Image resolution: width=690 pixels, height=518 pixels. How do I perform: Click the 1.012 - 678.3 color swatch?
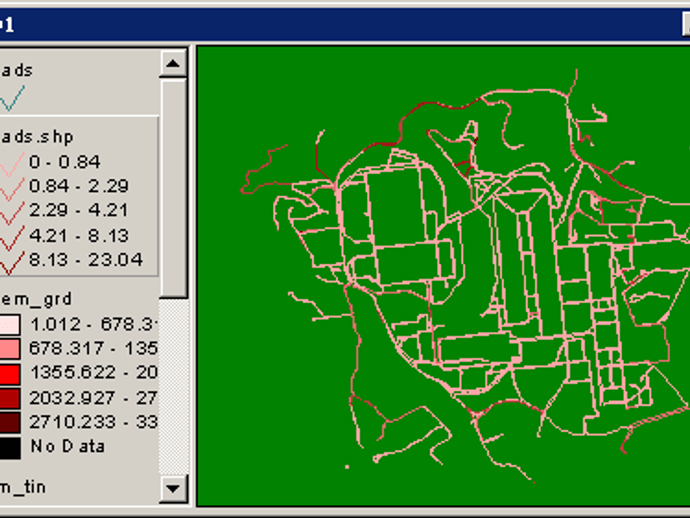[10, 325]
